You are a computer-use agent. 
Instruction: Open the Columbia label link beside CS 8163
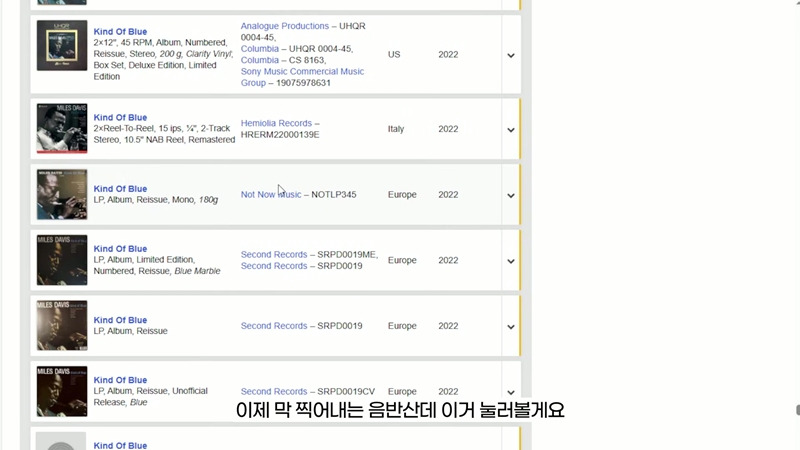(260, 60)
